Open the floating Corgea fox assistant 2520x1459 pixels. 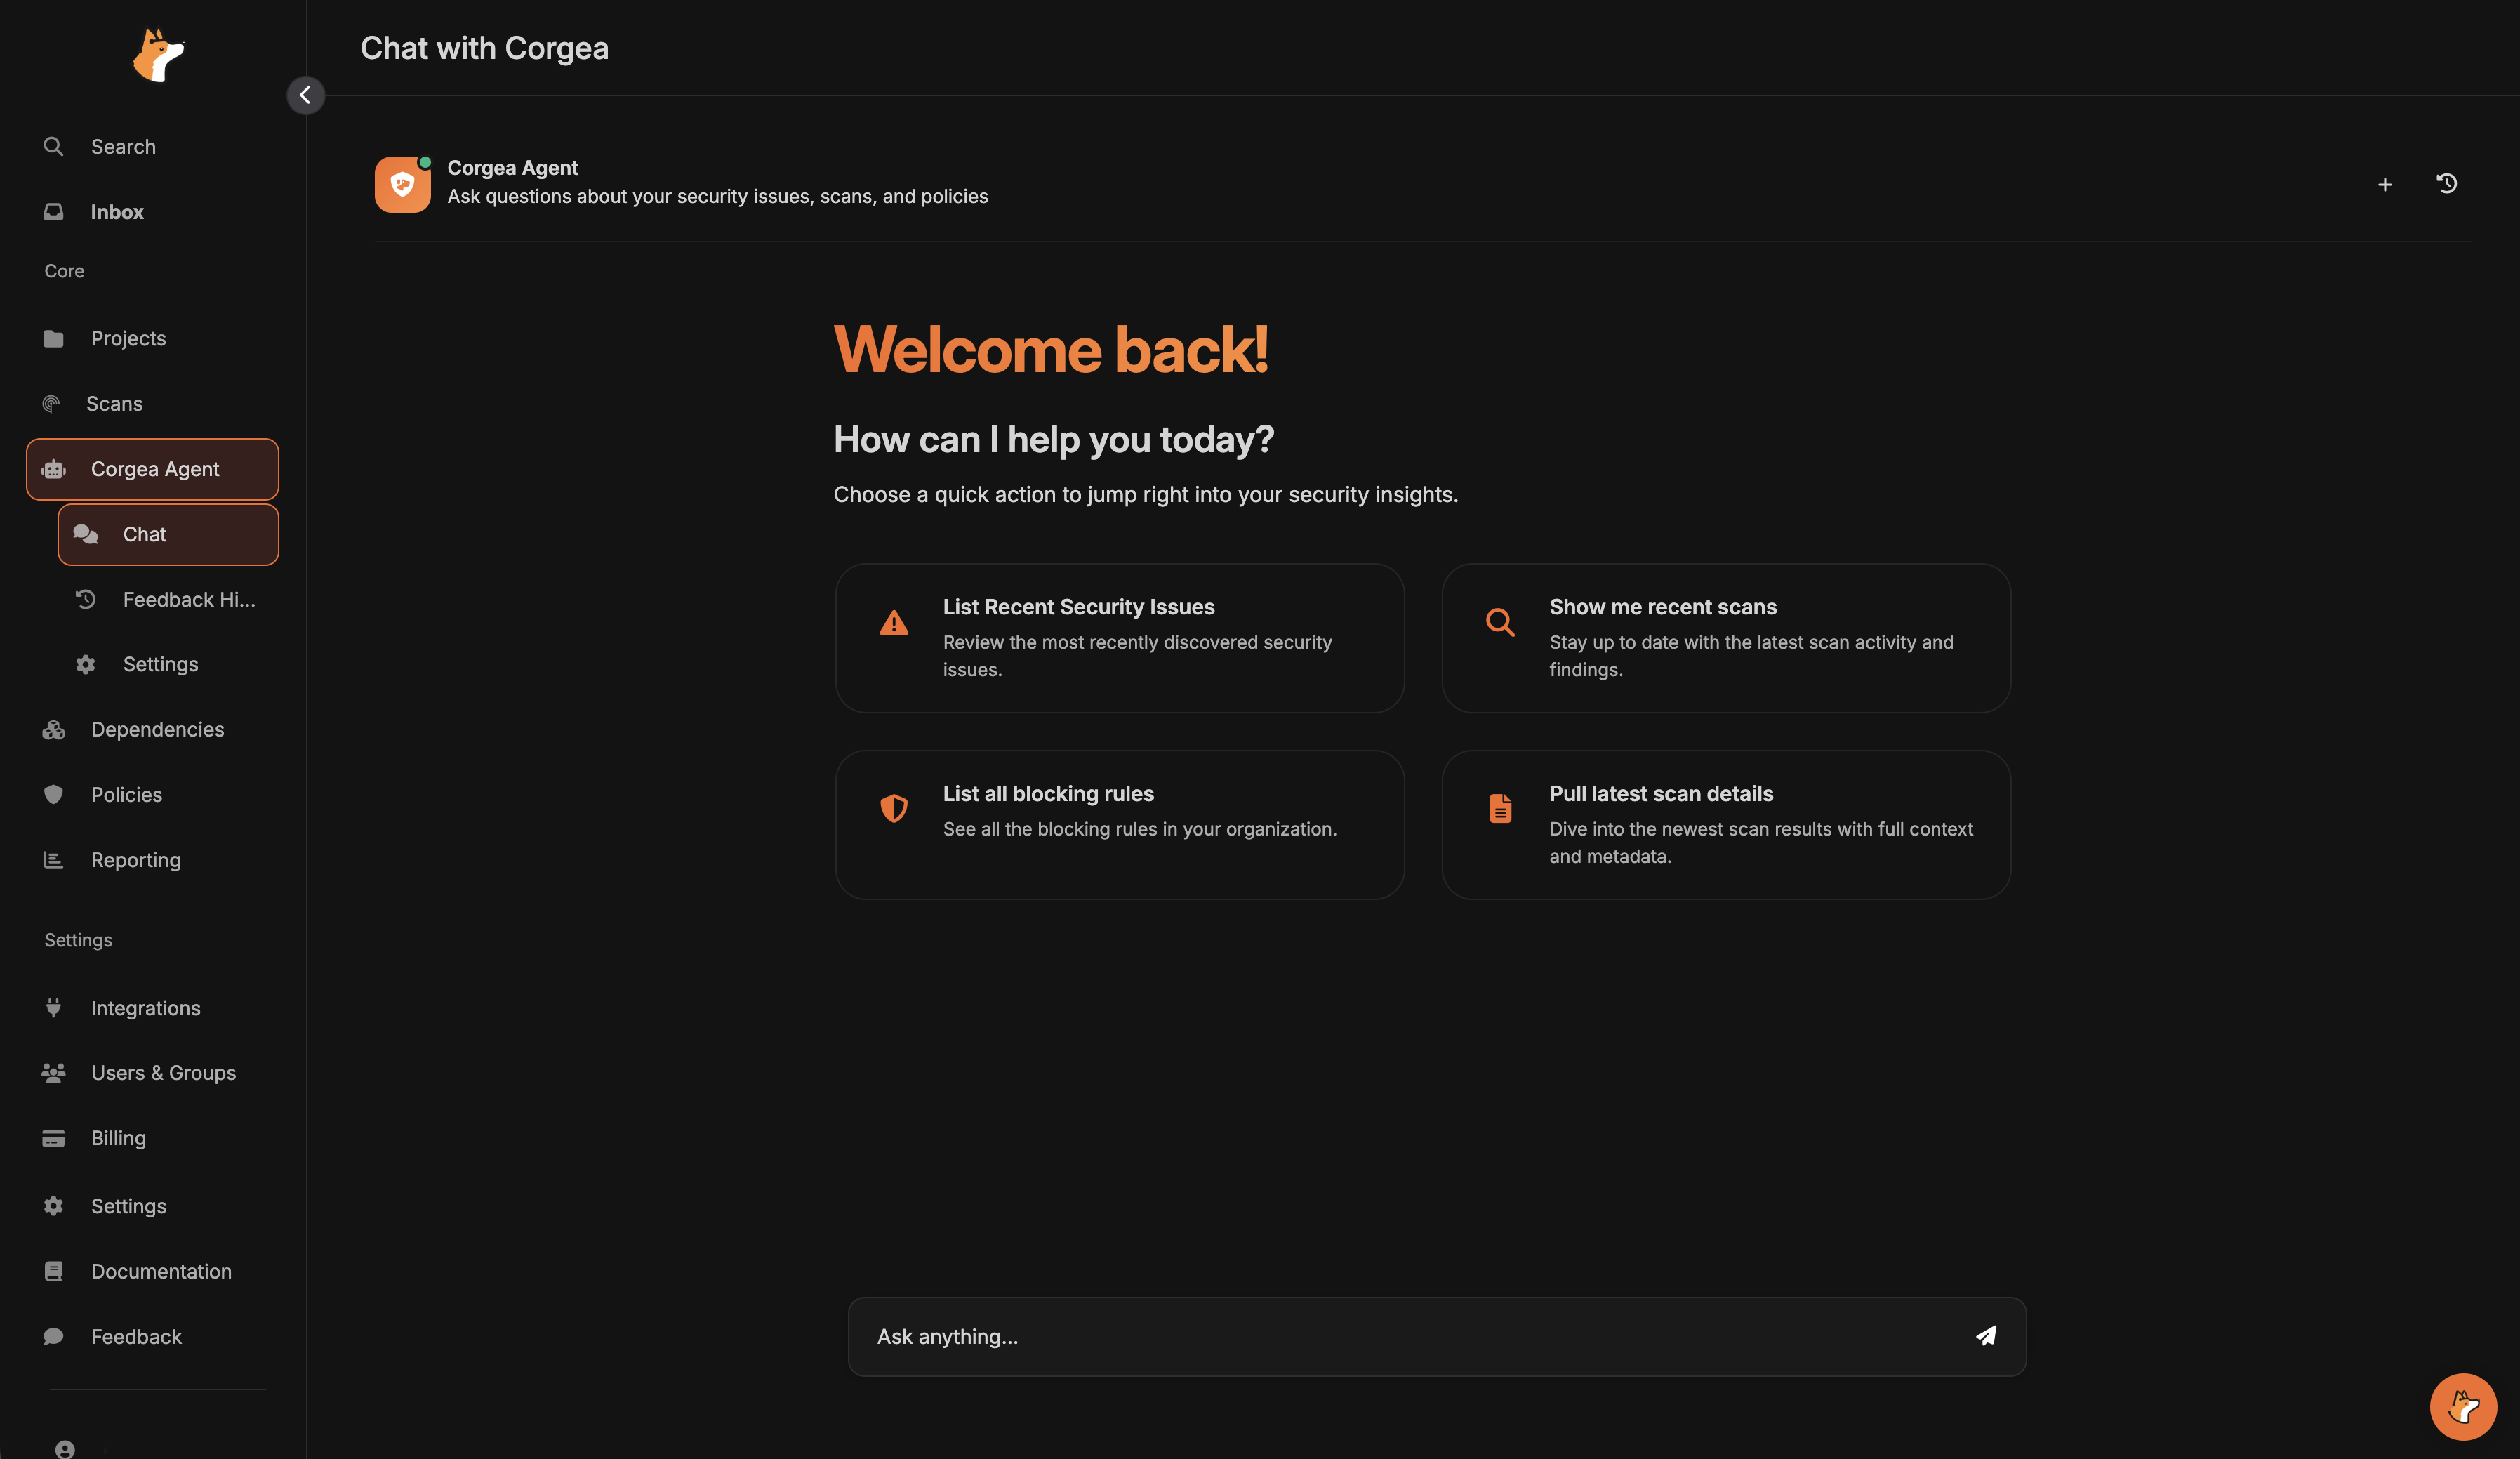click(2463, 1406)
